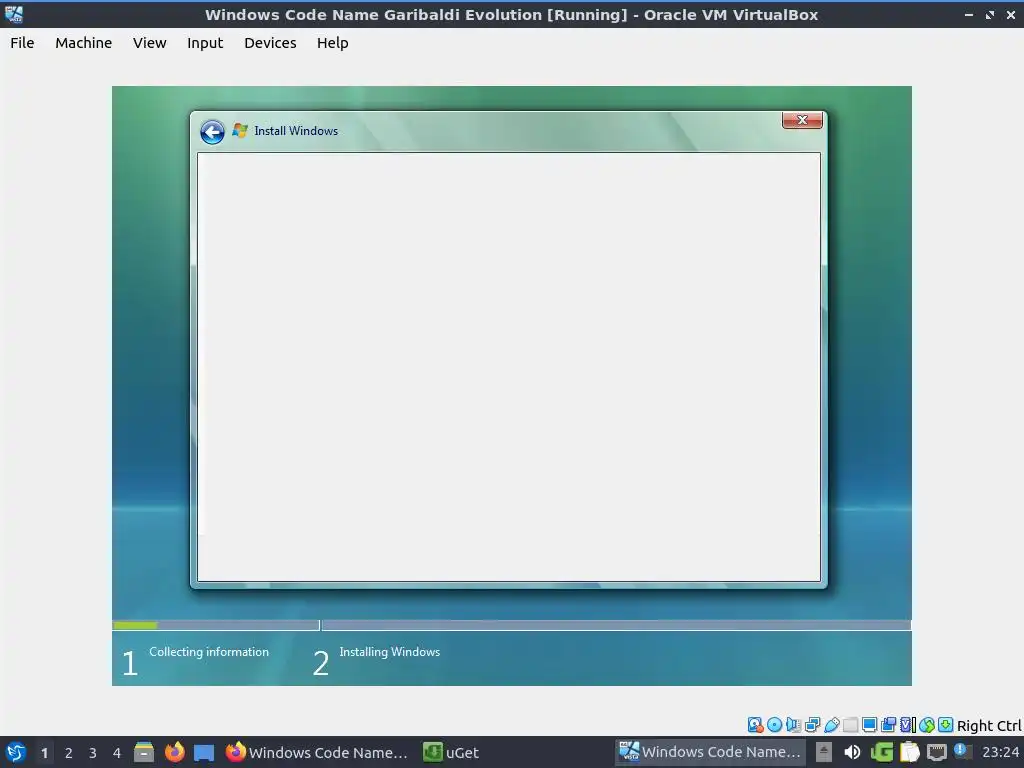The image size is (1024, 768).
Task: Select VirtualBox Windows Code Name taskbar button
Action: pyautogui.click(x=711, y=752)
